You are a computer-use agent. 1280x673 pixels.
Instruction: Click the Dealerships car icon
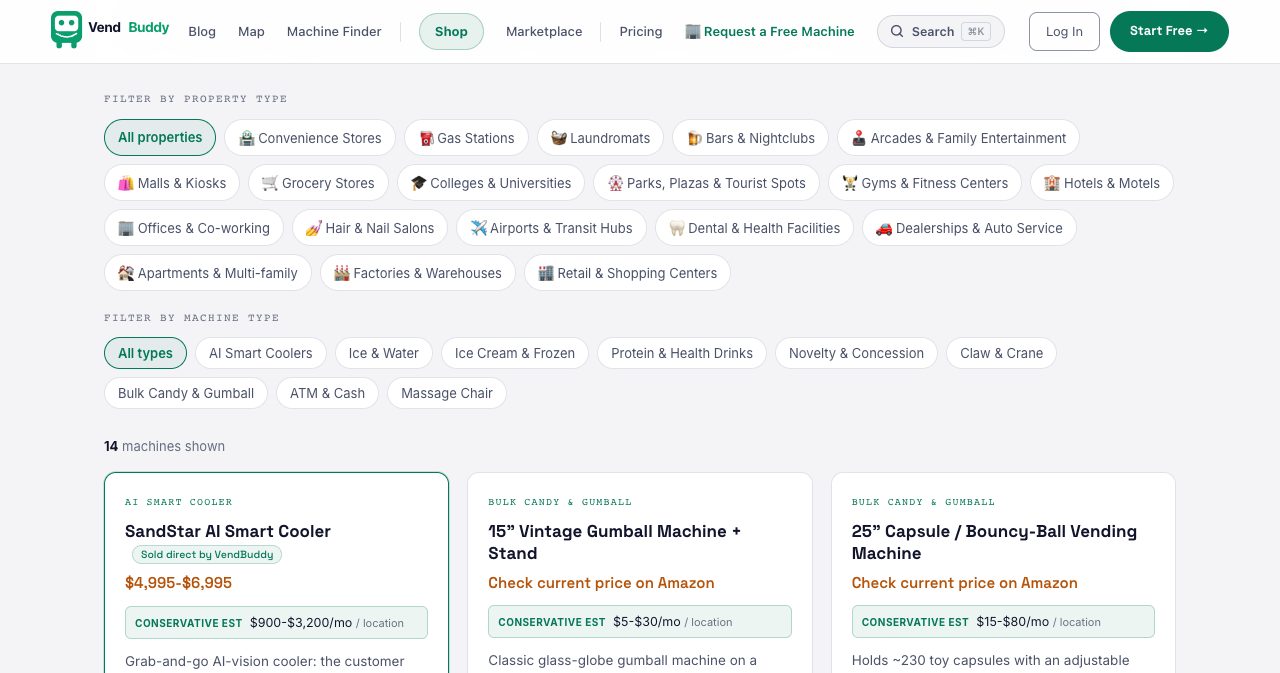coord(884,228)
